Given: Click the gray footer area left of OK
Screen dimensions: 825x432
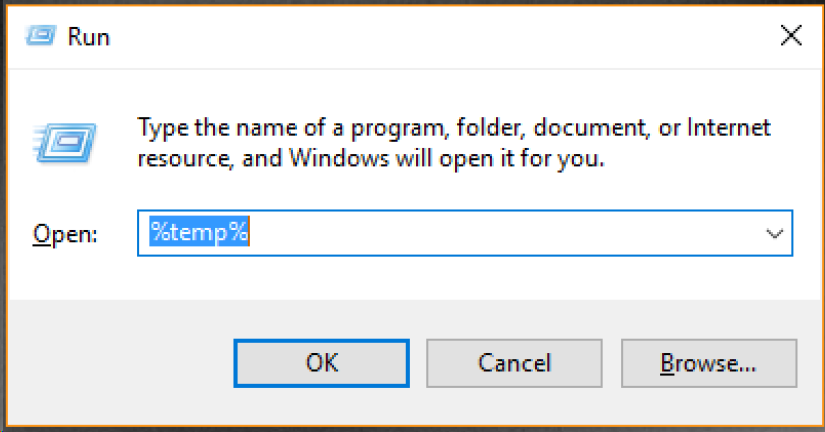Looking at the screenshot, I should tap(121, 363).
